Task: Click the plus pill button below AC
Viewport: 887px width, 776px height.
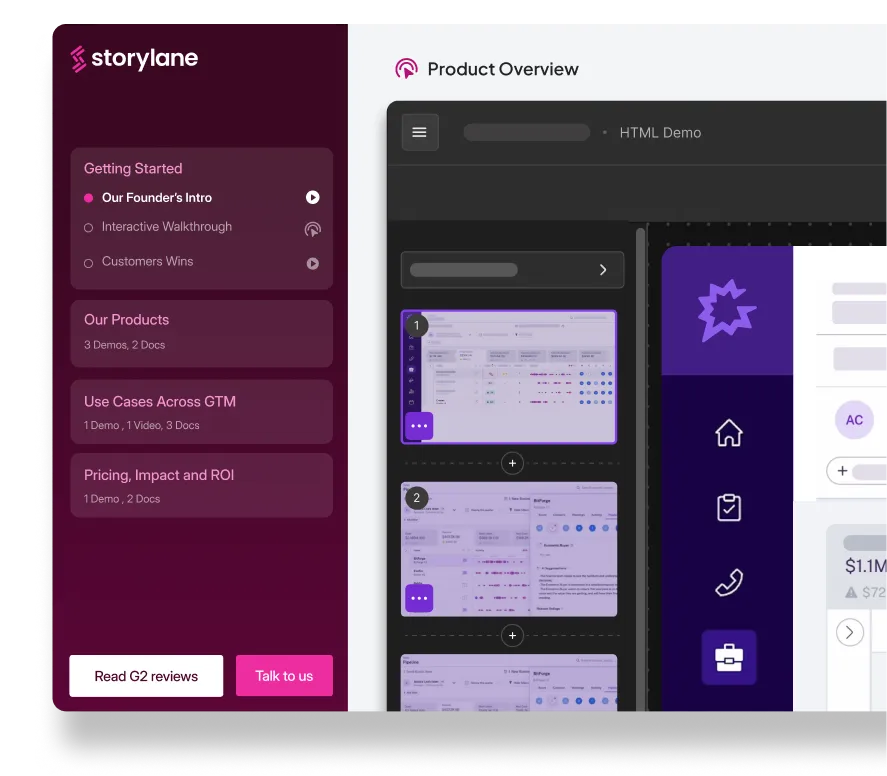Action: pyautogui.click(x=856, y=471)
